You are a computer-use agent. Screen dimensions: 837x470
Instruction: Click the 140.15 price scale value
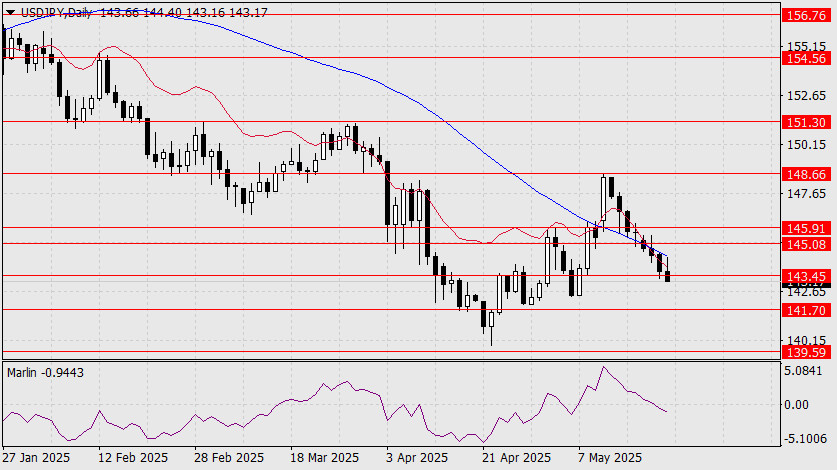pyautogui.click(x=807, y=340)
